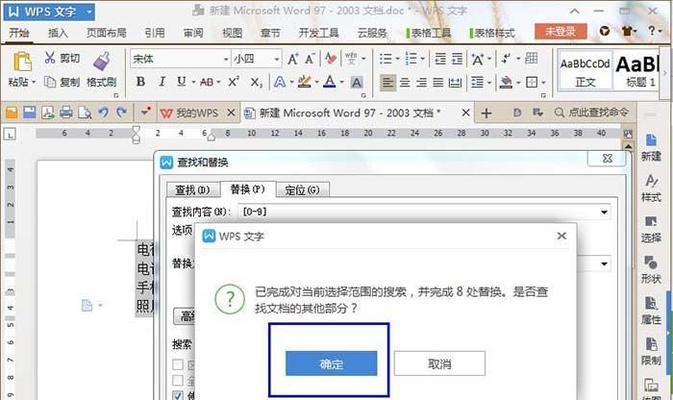Screen dimensions: 673x400
Task: Toggle the strikethrough AB button
Action: pyautogui.click(x=207, y=82)
